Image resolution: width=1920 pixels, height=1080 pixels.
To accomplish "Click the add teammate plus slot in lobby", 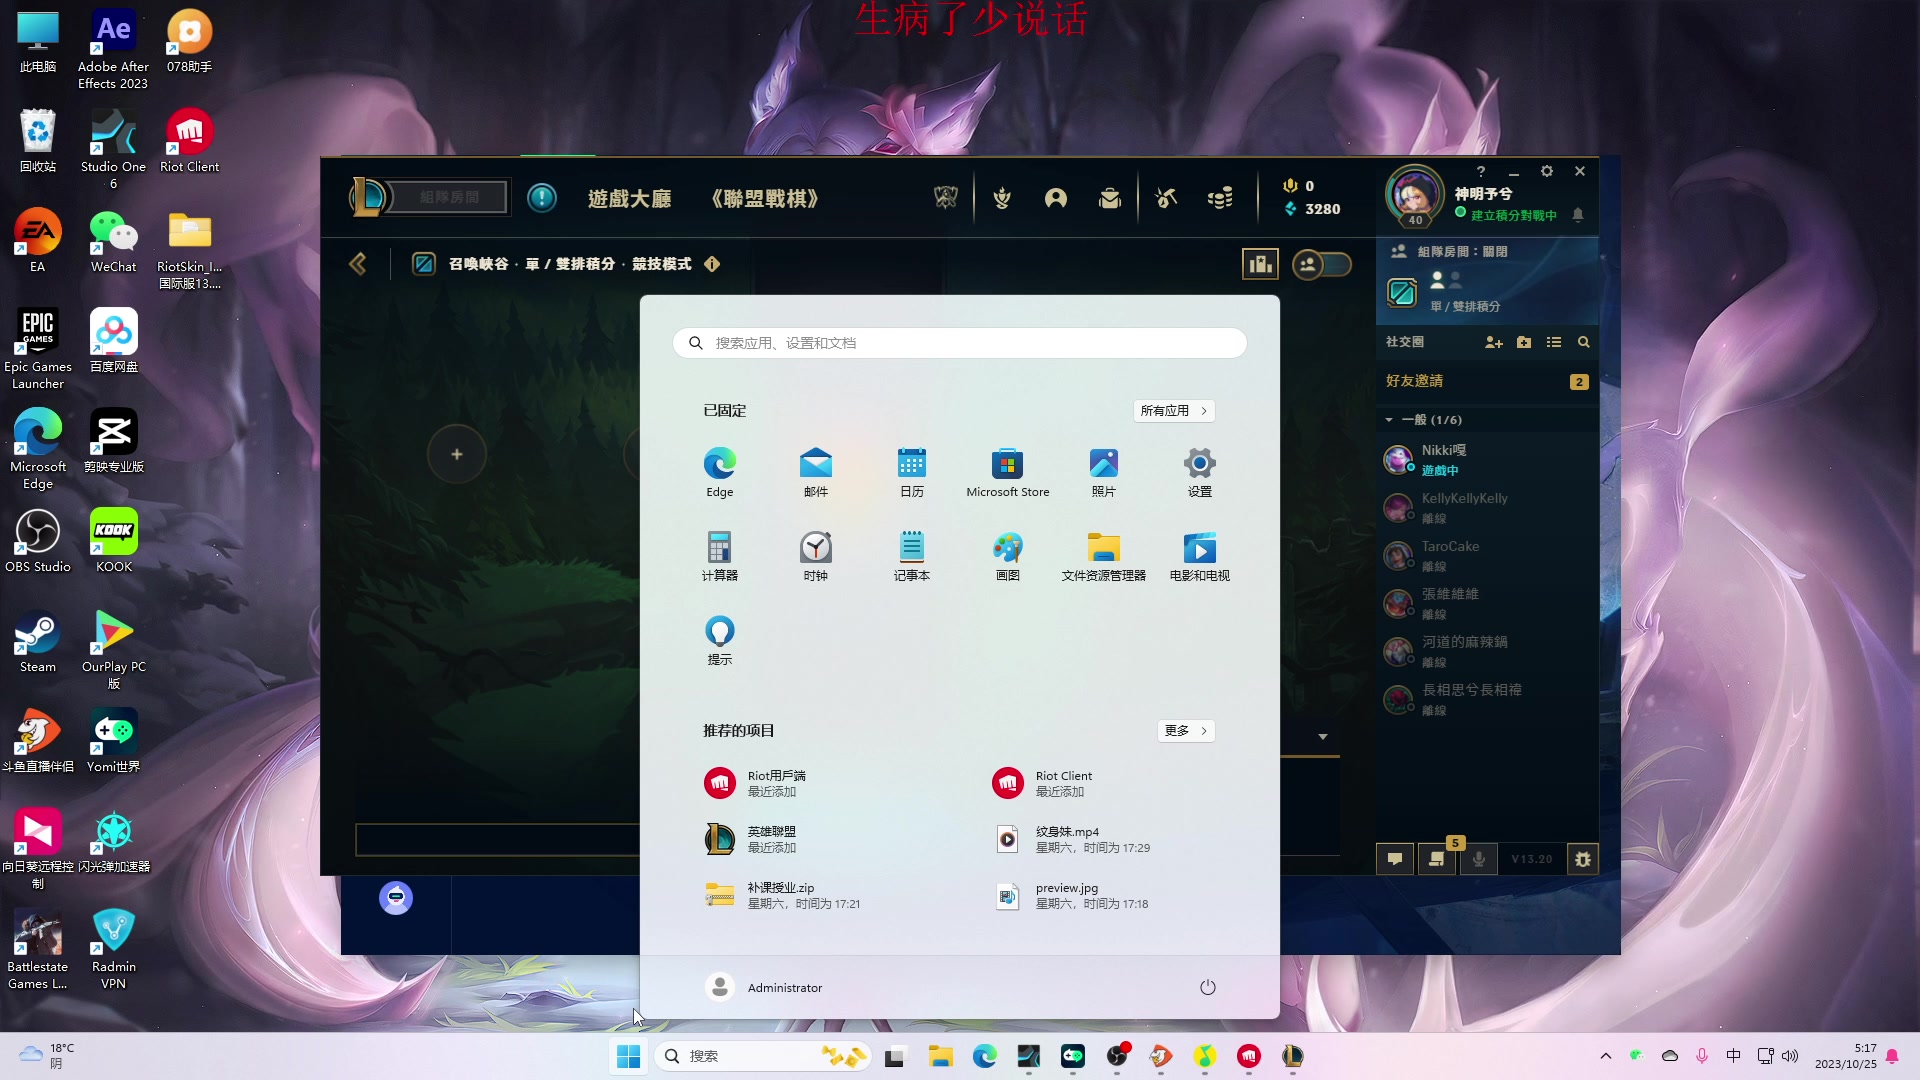I will click(x=457, y=454).
